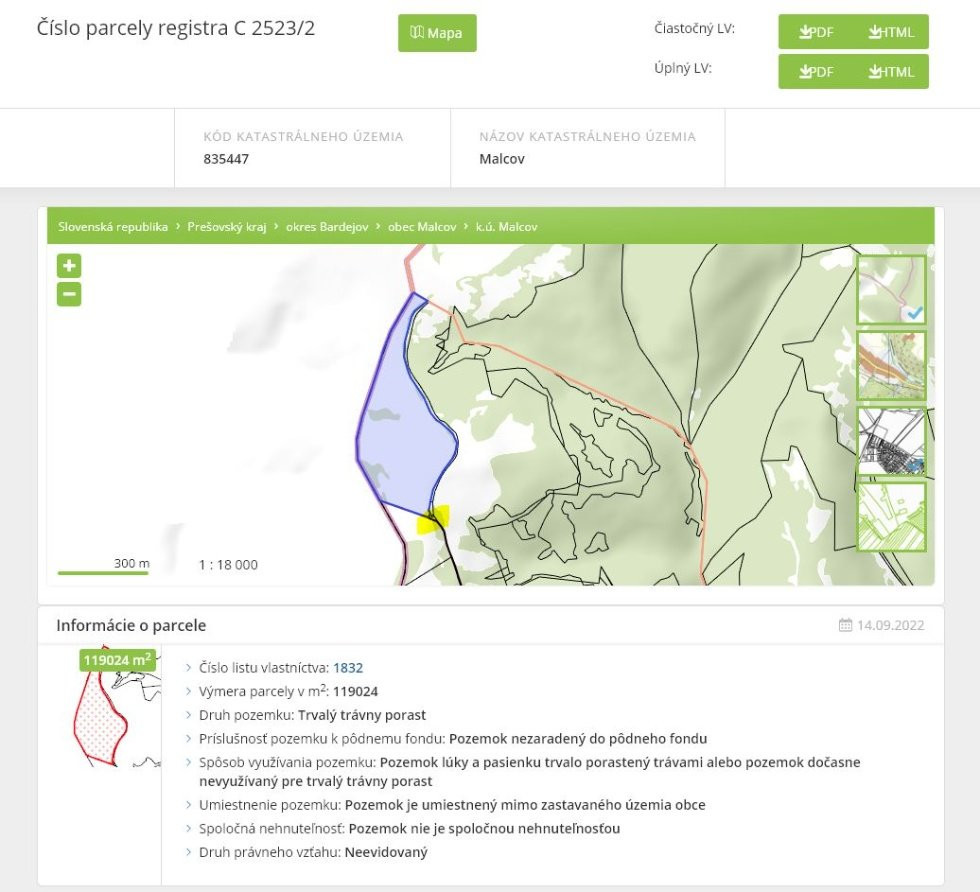Navigate to Prešovský kraj breadcrumb
Screen dimensions: 980x892
226,227
